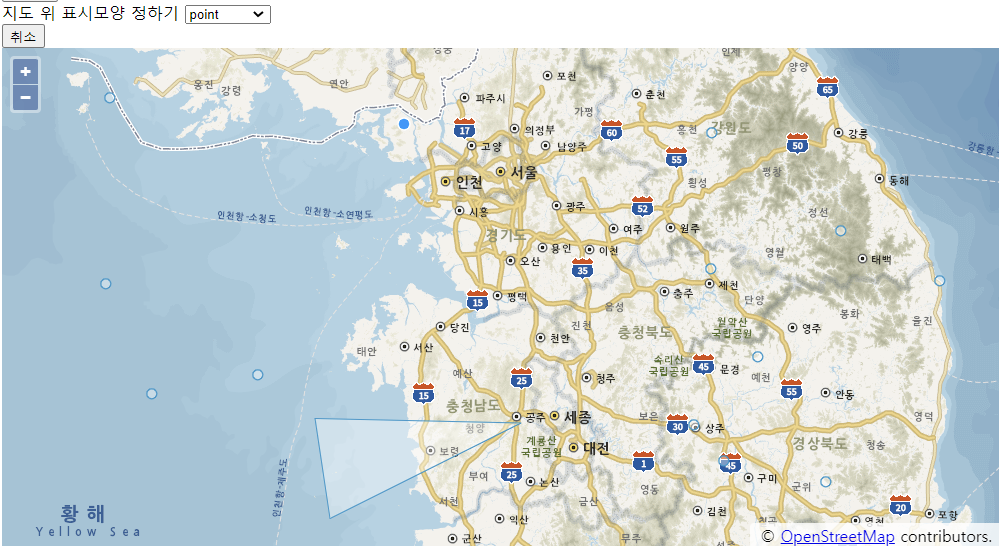Zoom out with the minus button
This screenshot has height=546, width=999.
point(25,97)
